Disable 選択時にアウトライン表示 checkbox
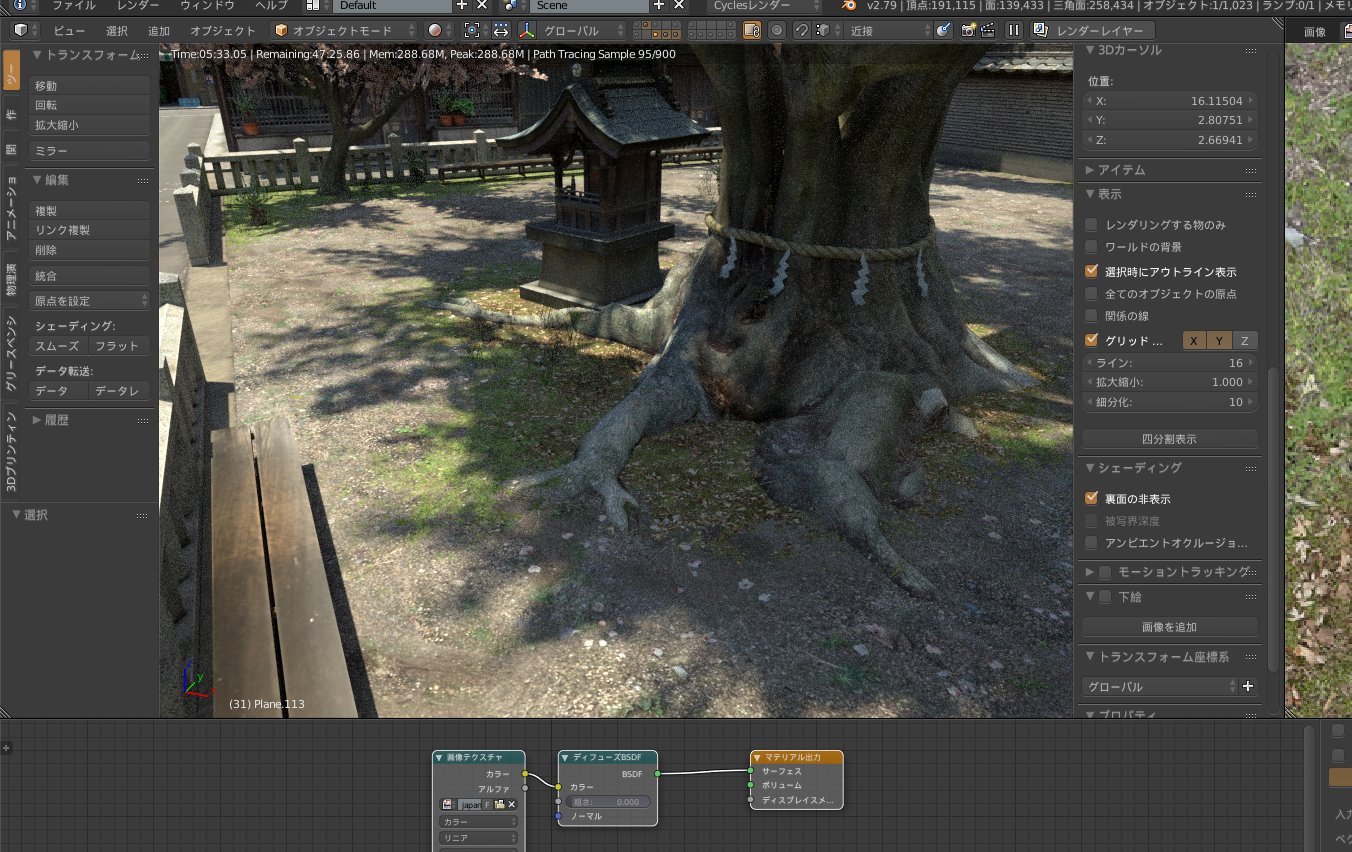The height and width of the screenshot is (852, 1352). click(1092, 272)
